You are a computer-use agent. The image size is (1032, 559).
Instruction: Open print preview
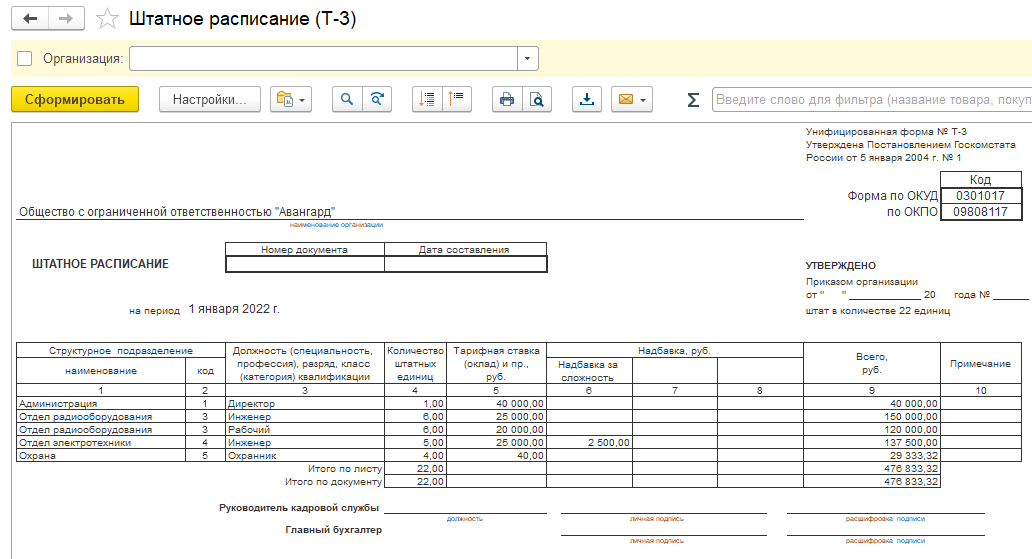pyautogui.click(x=537, y=99)
